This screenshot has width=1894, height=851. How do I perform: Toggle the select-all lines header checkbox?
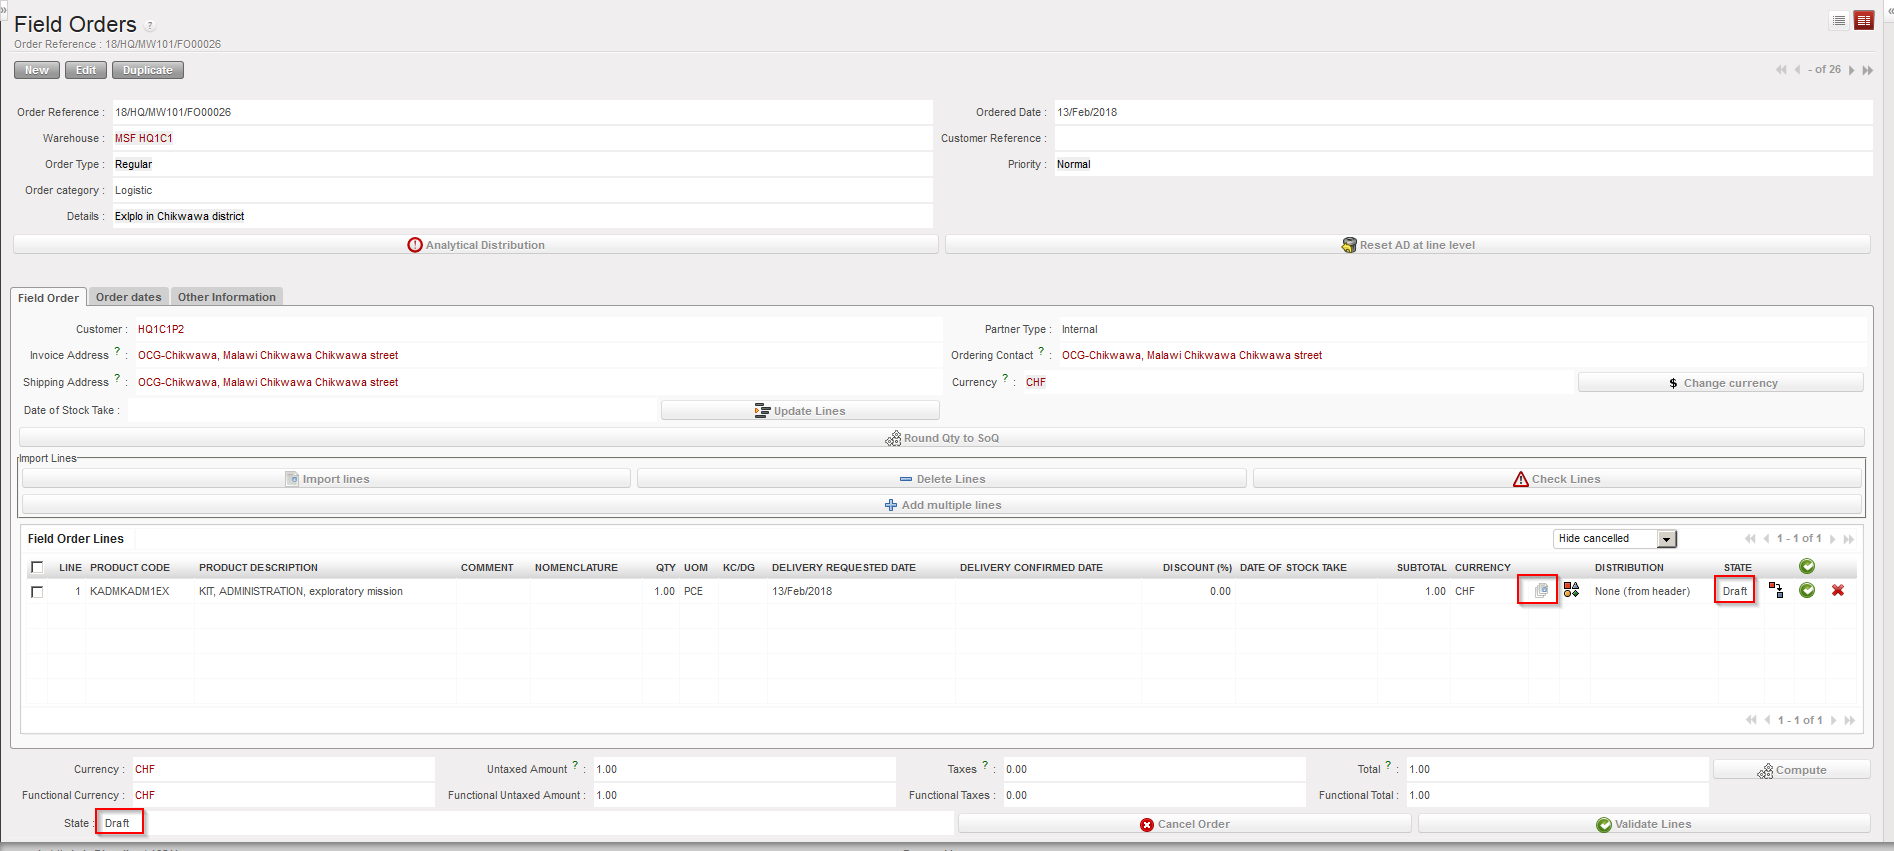pos(37,567)
